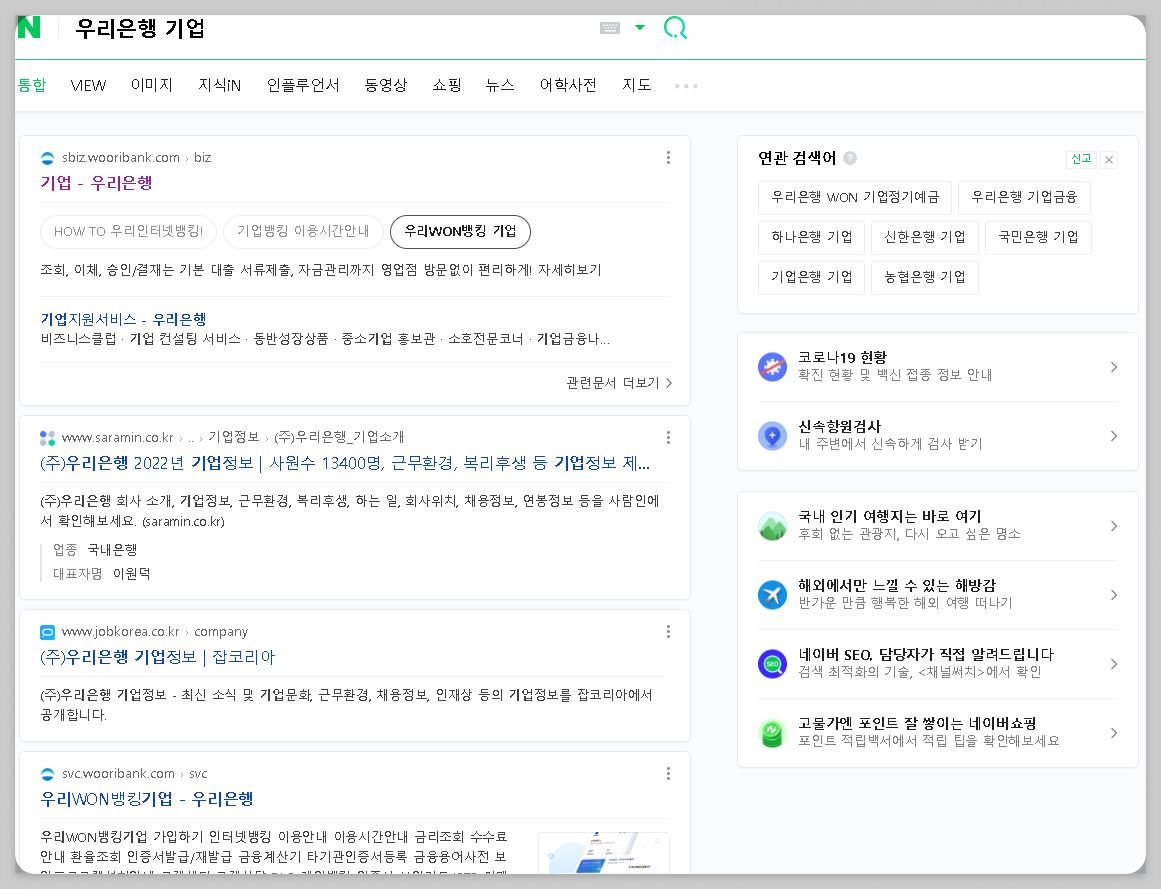Select the 우리WON뱅킹 기업 chip
1161x889 pixels.
coord(460,232)
